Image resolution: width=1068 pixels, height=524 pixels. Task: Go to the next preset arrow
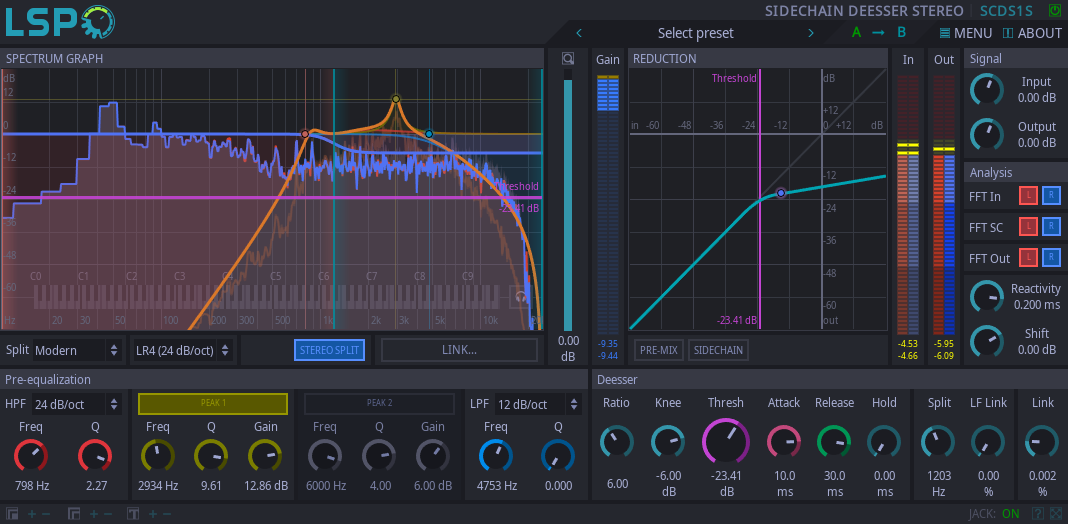coord(811,33)
